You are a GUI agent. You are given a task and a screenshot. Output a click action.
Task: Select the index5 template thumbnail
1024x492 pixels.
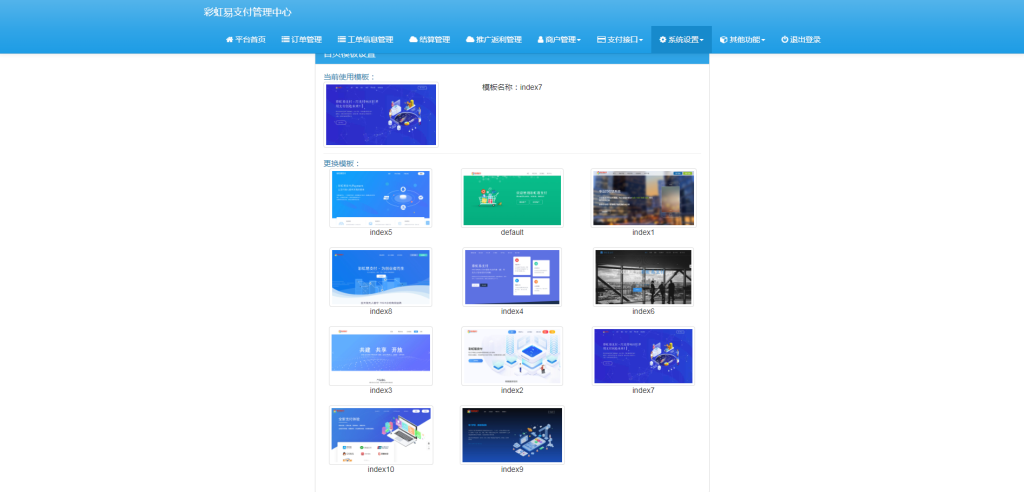pos(381,198)
